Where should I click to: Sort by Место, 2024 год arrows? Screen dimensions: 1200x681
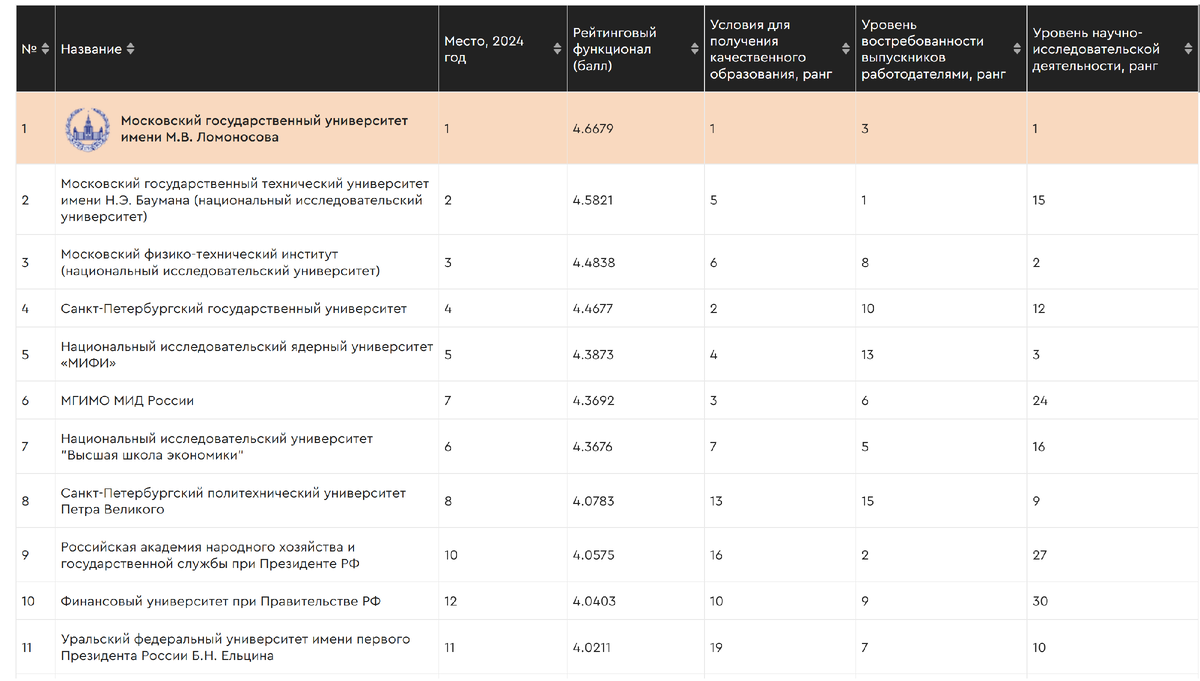558,49
